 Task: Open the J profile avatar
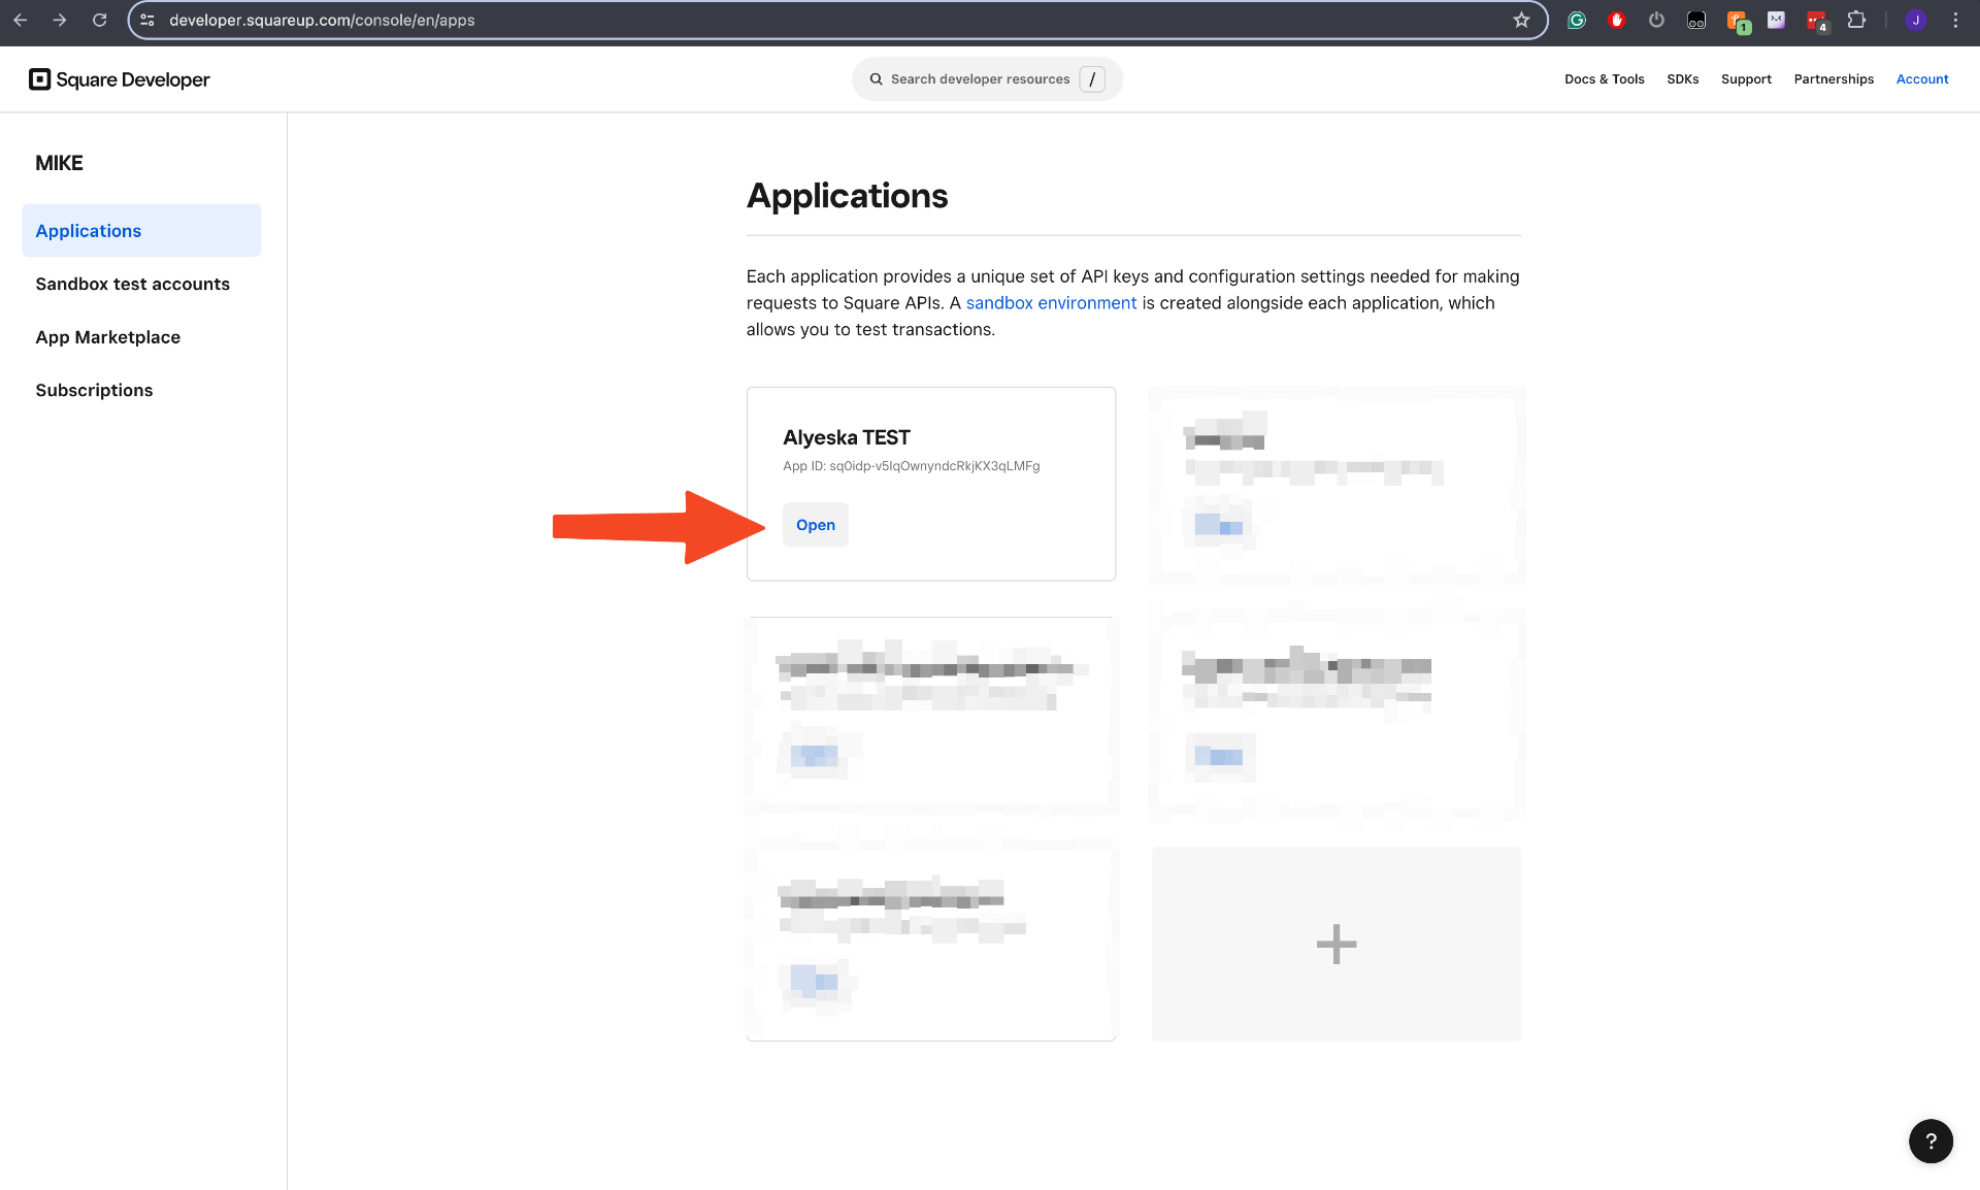1915,20
